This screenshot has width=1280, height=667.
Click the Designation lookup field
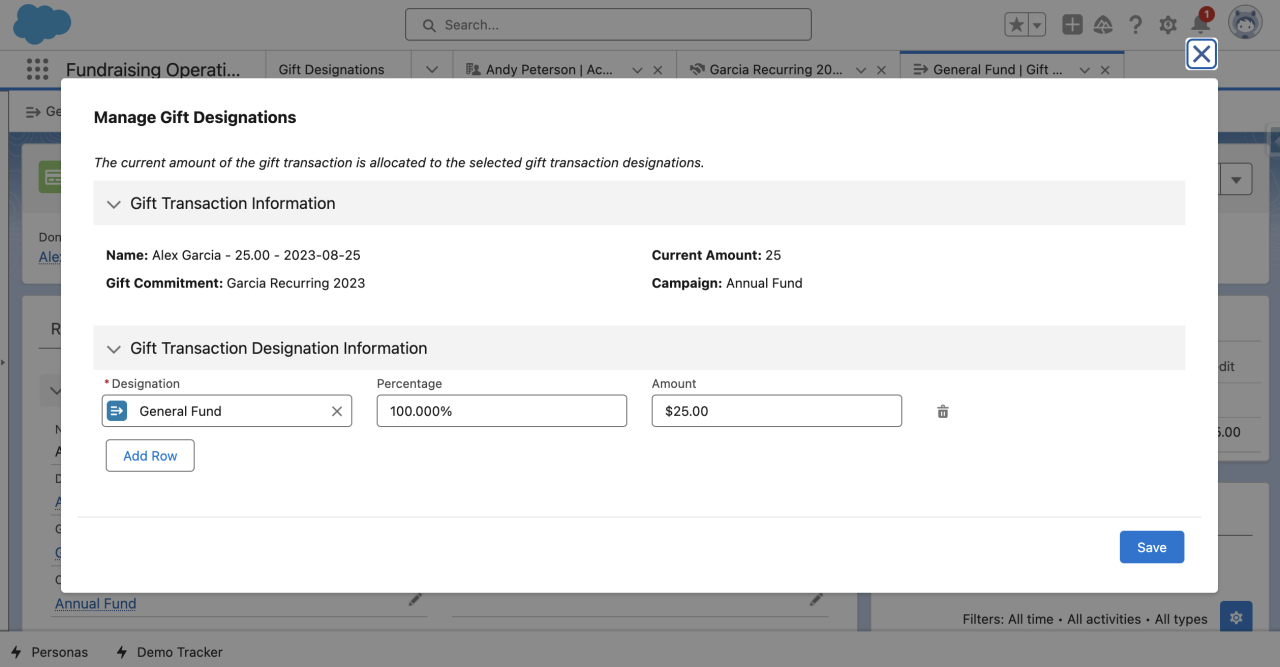pyautogui.click(x=227, y=411)
